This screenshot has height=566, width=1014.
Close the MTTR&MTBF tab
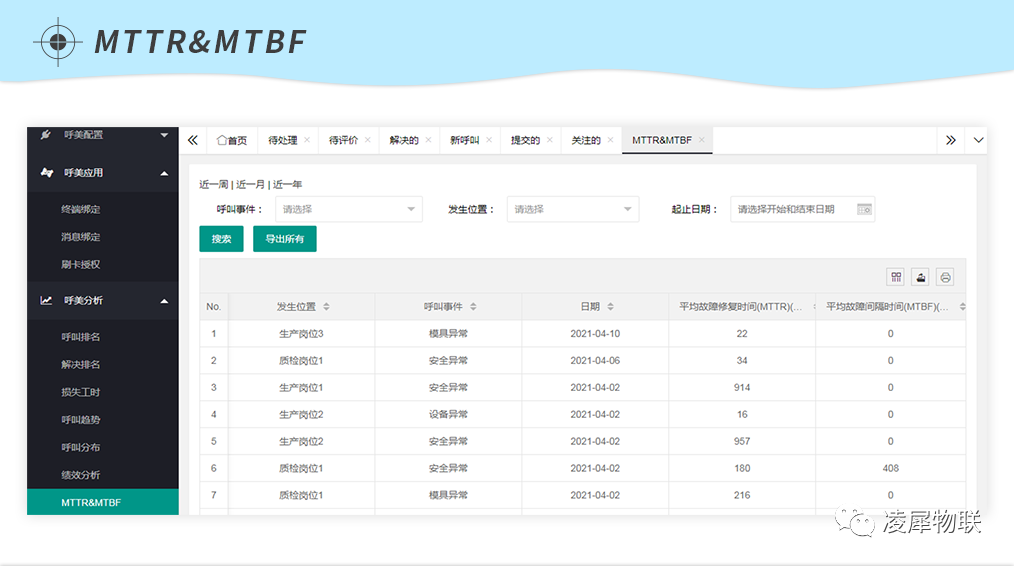click(x=702, y=140)
